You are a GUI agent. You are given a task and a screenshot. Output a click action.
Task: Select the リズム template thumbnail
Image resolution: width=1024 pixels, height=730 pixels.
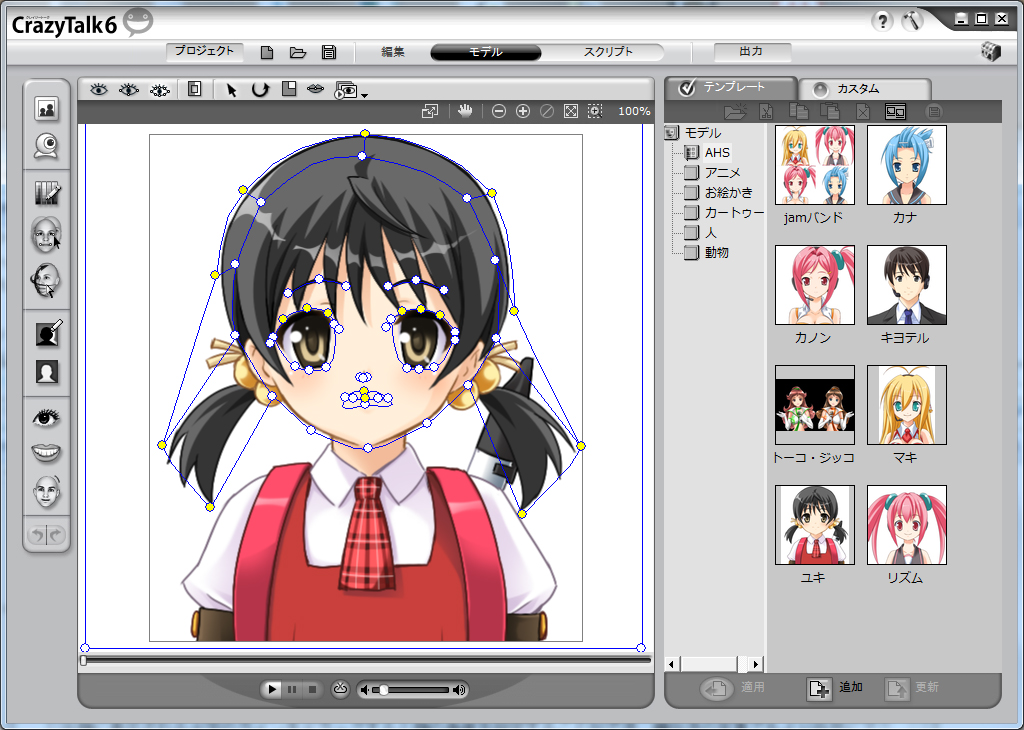[x=906, y=525]
